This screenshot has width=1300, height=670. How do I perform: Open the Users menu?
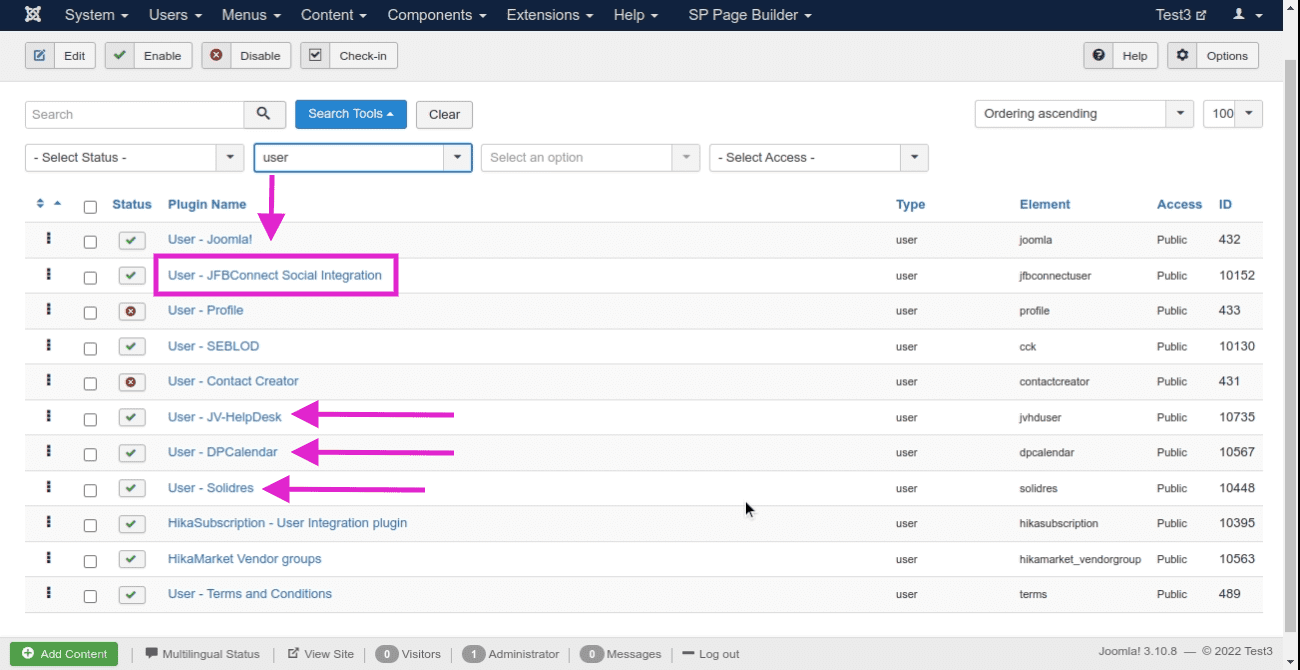(x=175, y=15)
